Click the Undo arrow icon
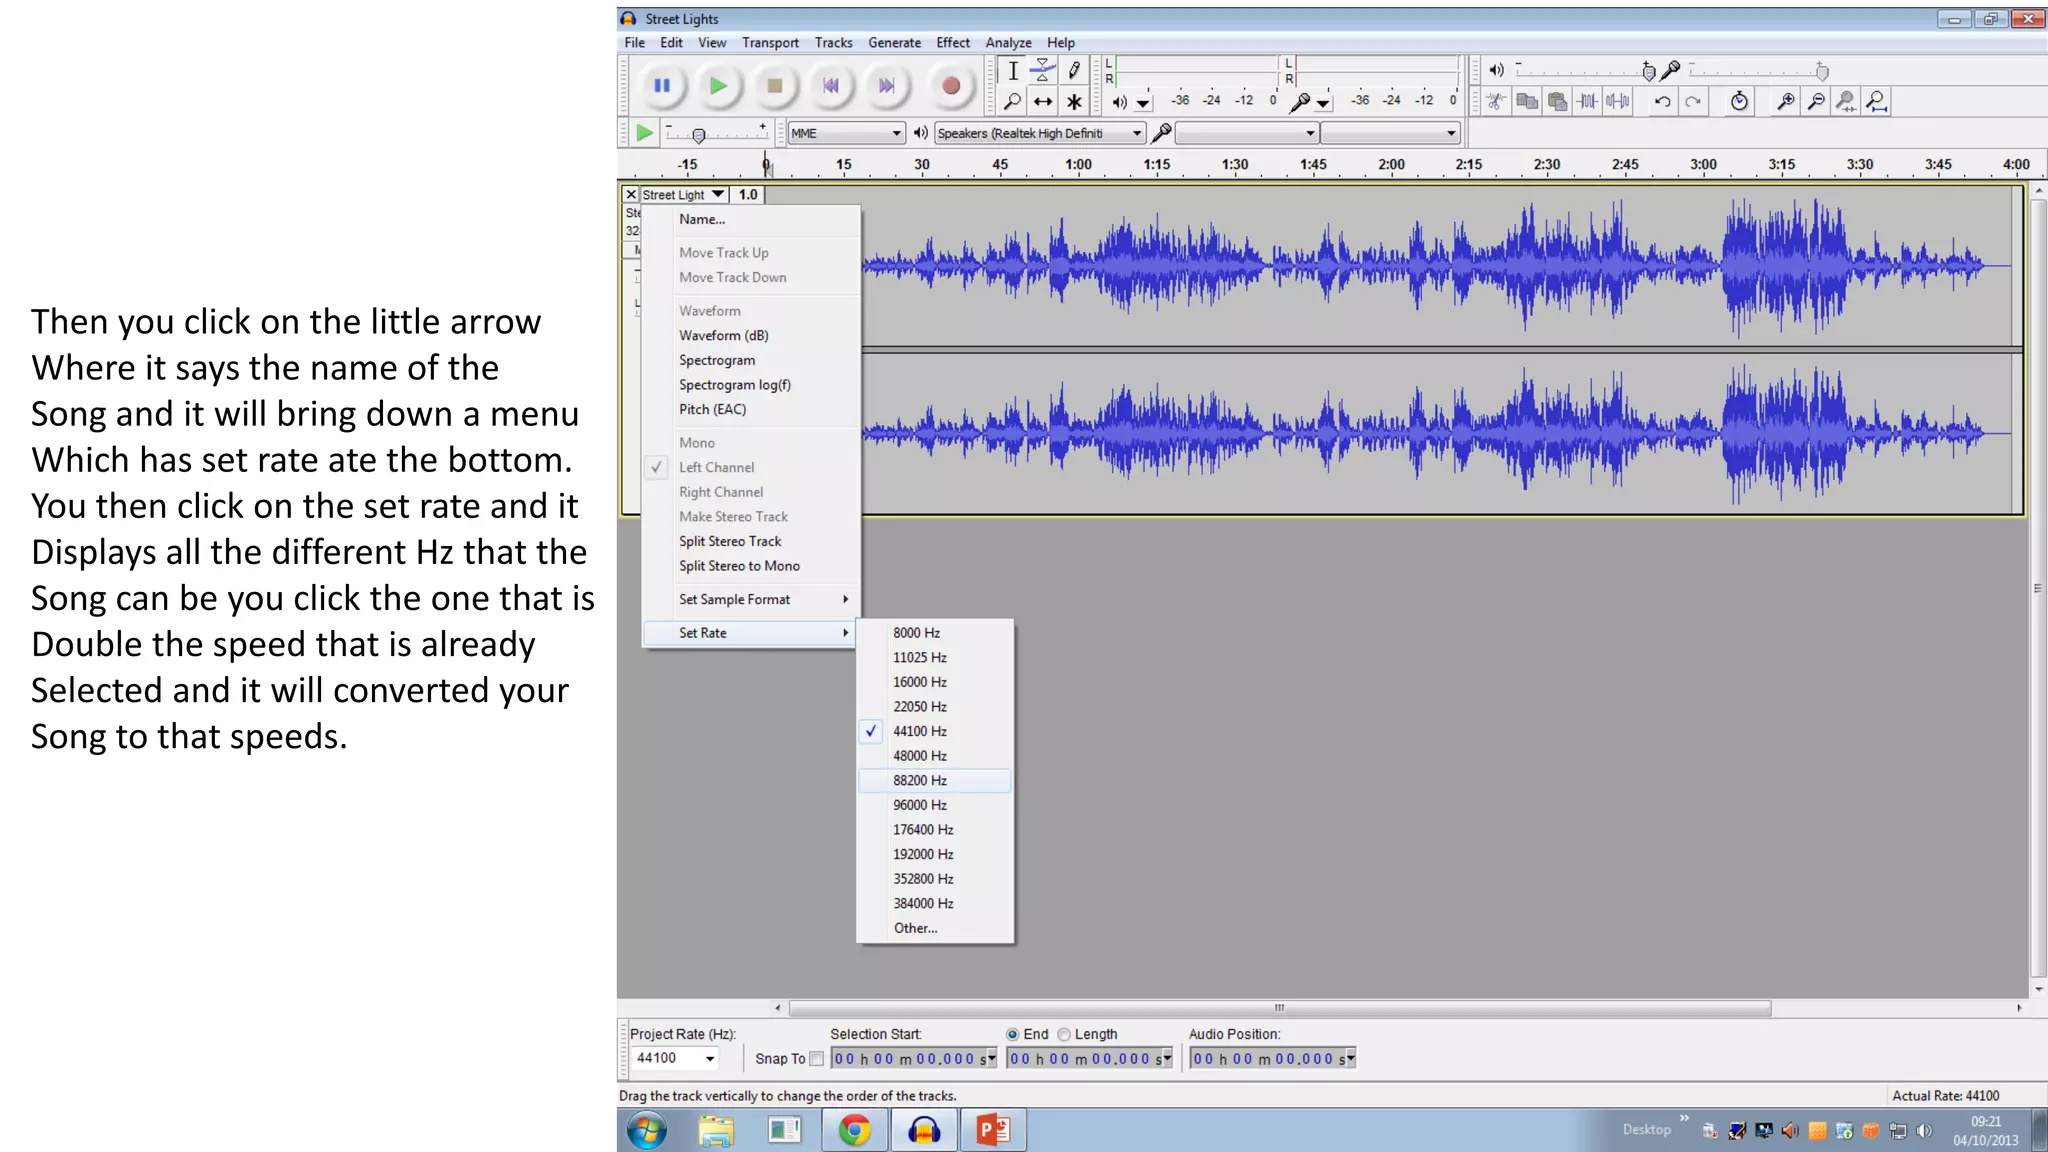This screenshot has height=1152, width=2048. coord(1662,101)
